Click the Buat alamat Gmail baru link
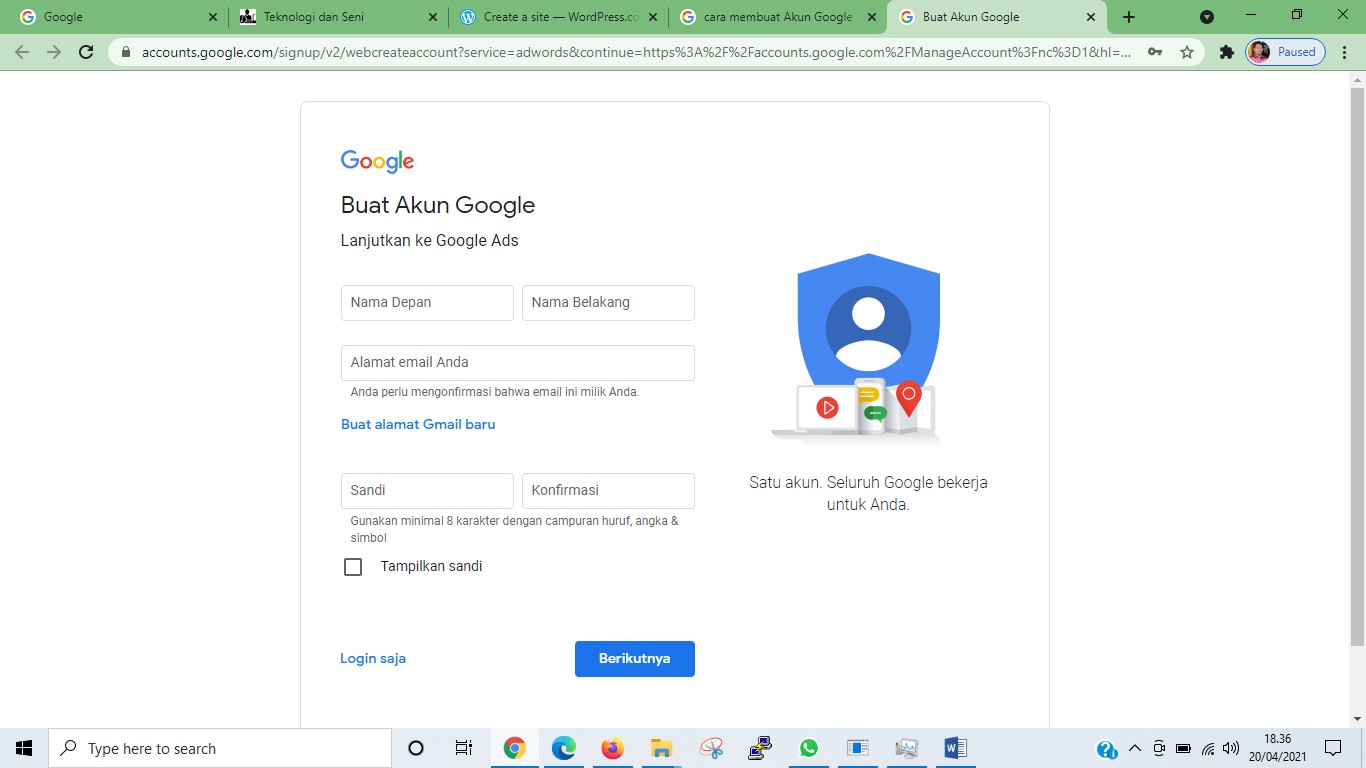The width and height of the screenshot is (1366, 768). point(418,424)
